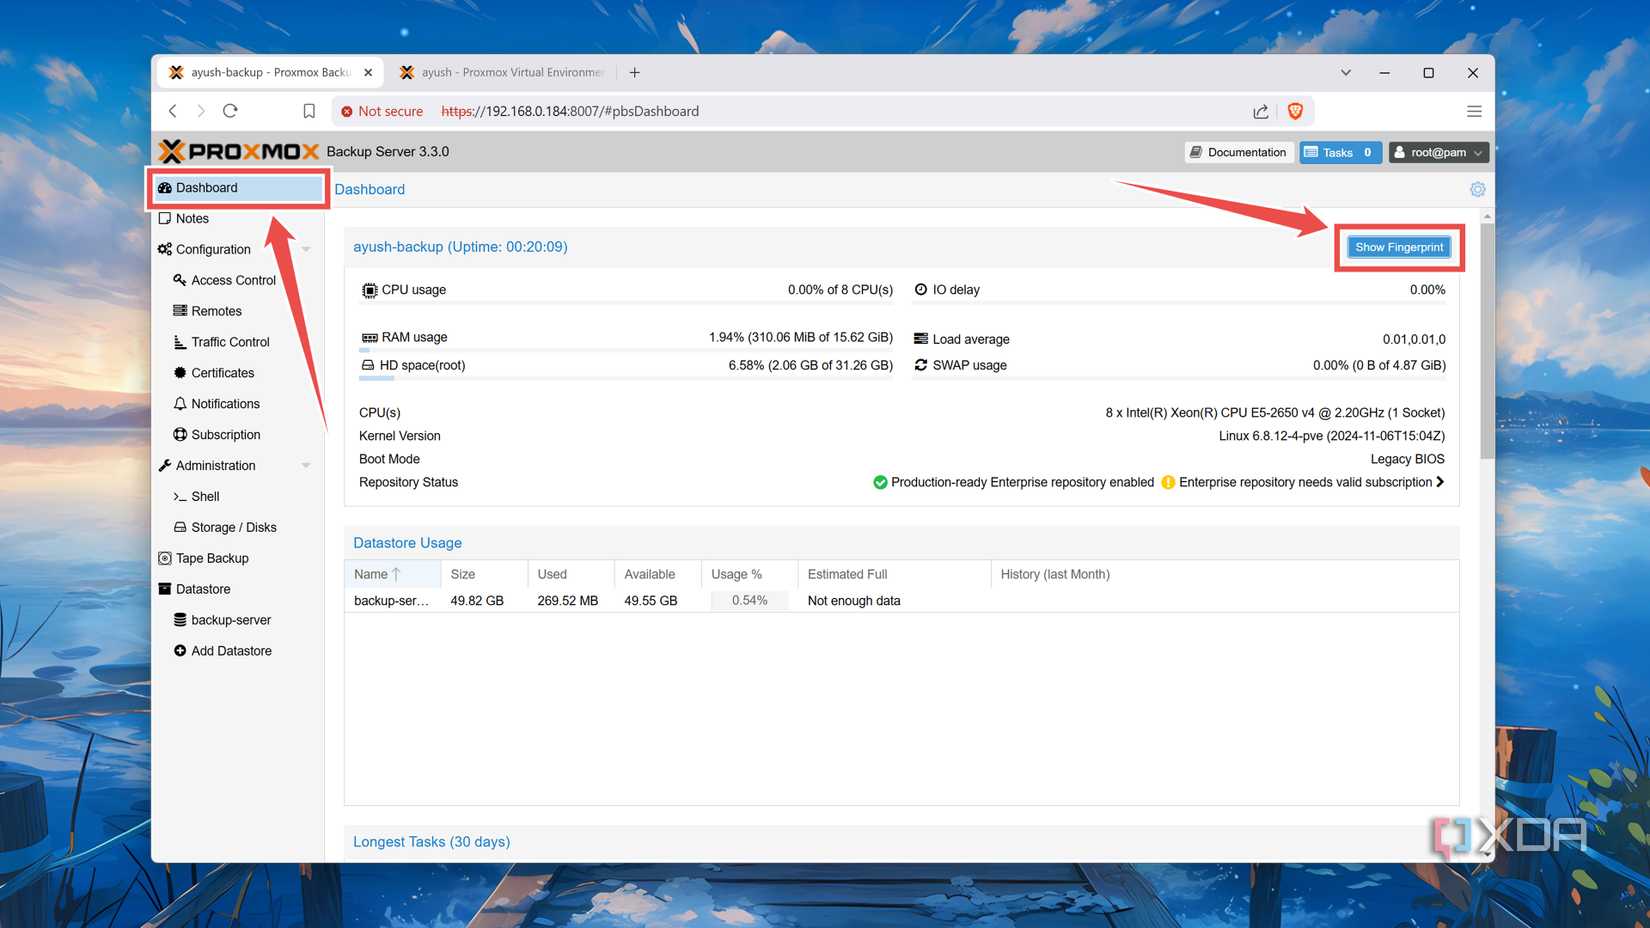Collapse the Administration section arrow

click(x=306, y=465)
